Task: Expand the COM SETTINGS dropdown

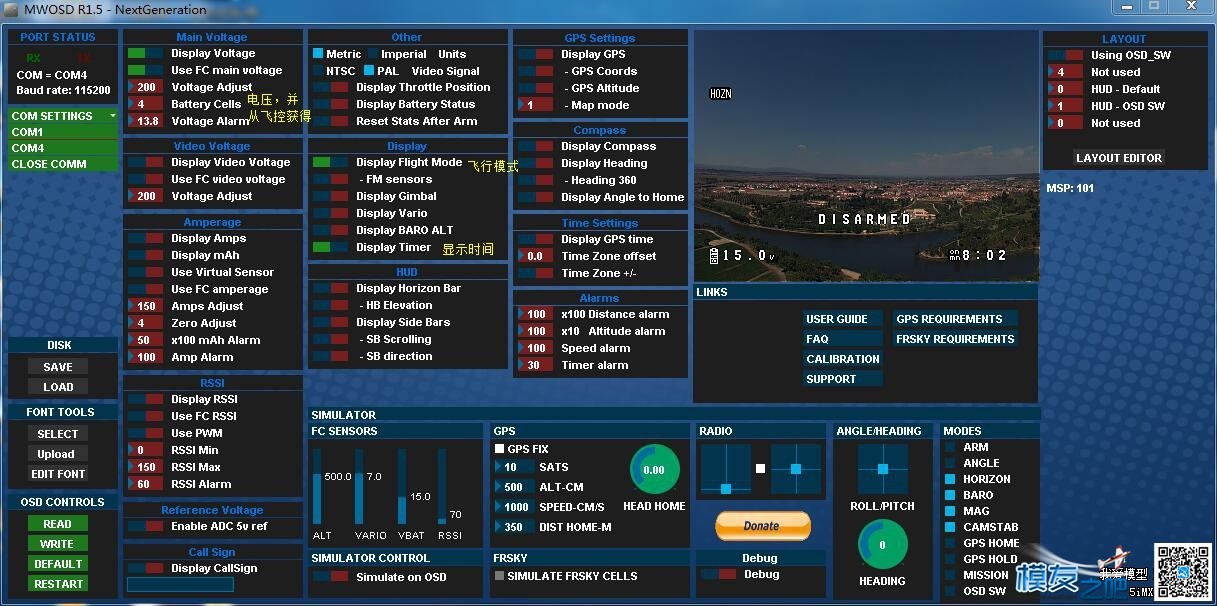Action: coord(63,116)
